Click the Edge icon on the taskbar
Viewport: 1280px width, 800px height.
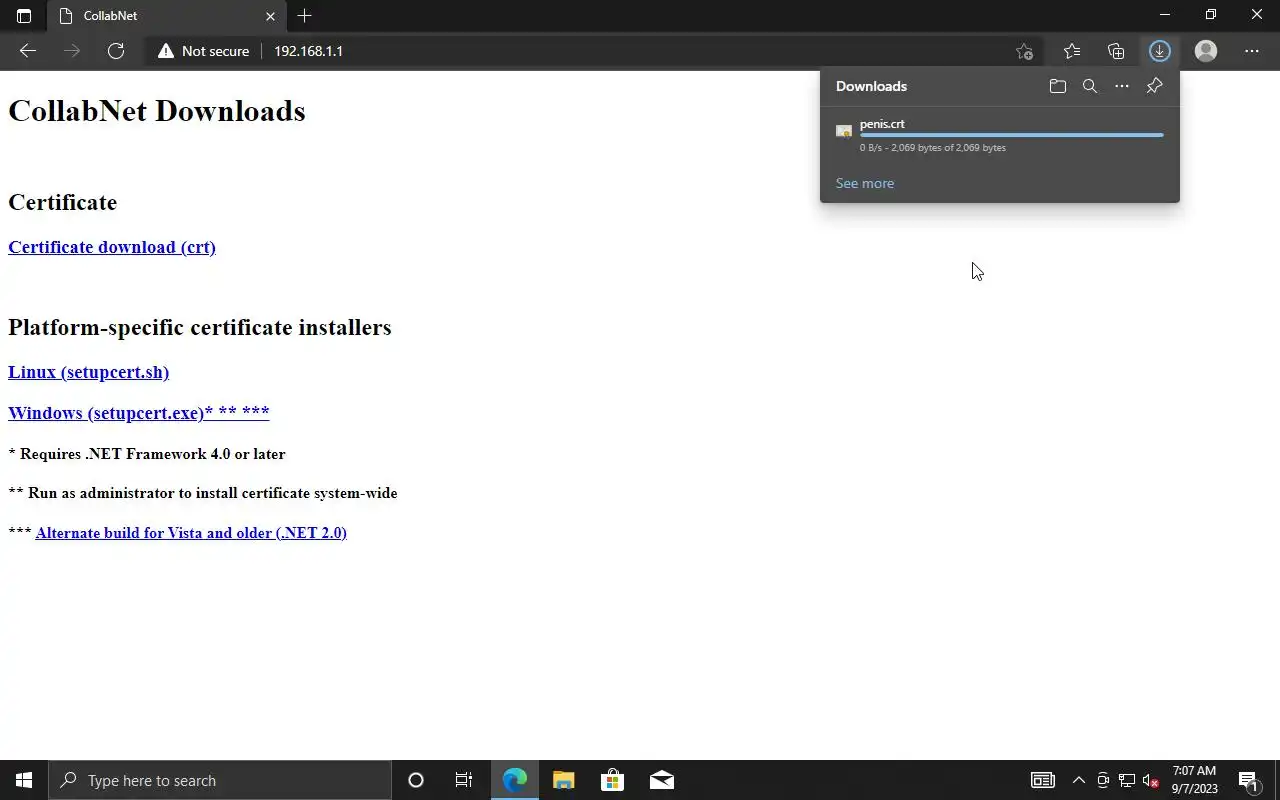(514, 780)
